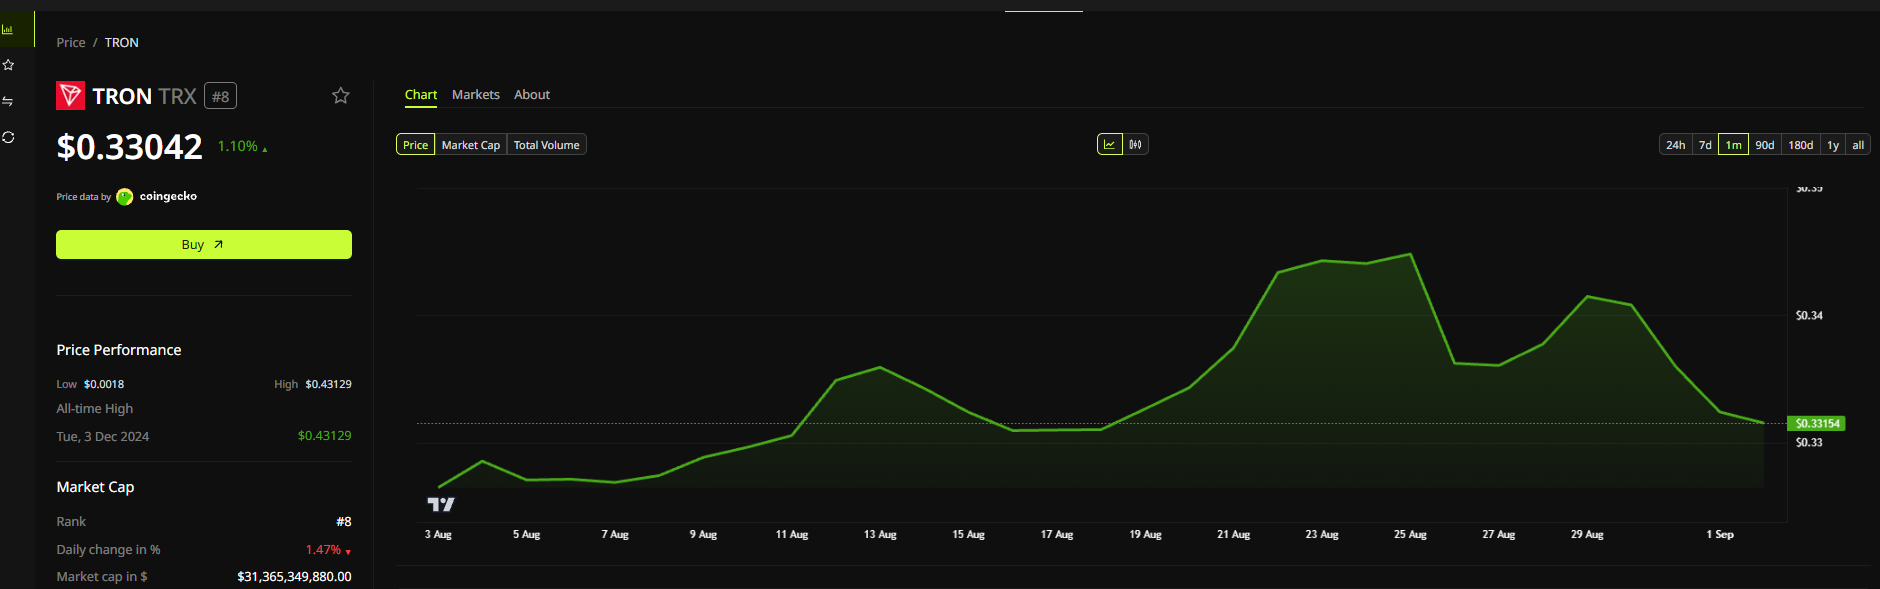The image size is (1880, 589).
Task: Switch to line chart view
Action: tap(1110, 145)
